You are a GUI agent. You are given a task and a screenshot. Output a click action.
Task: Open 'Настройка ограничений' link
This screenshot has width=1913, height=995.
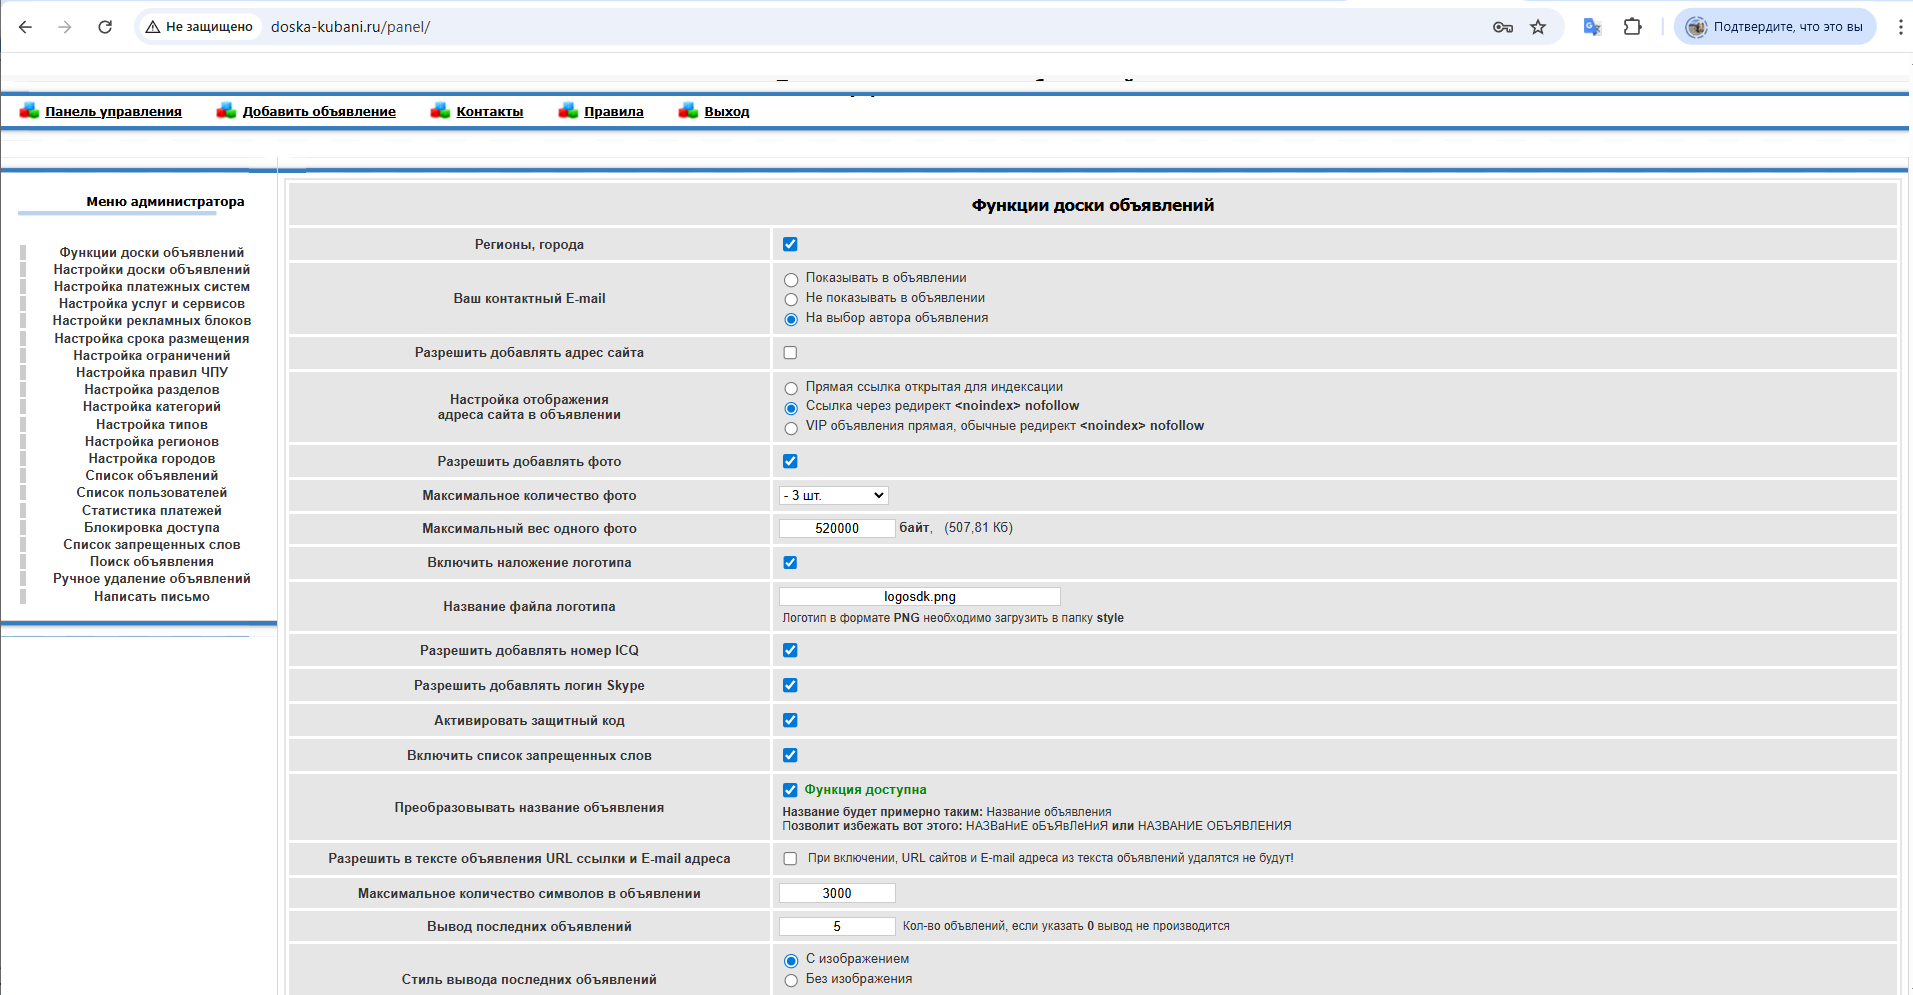pos(152,355)
